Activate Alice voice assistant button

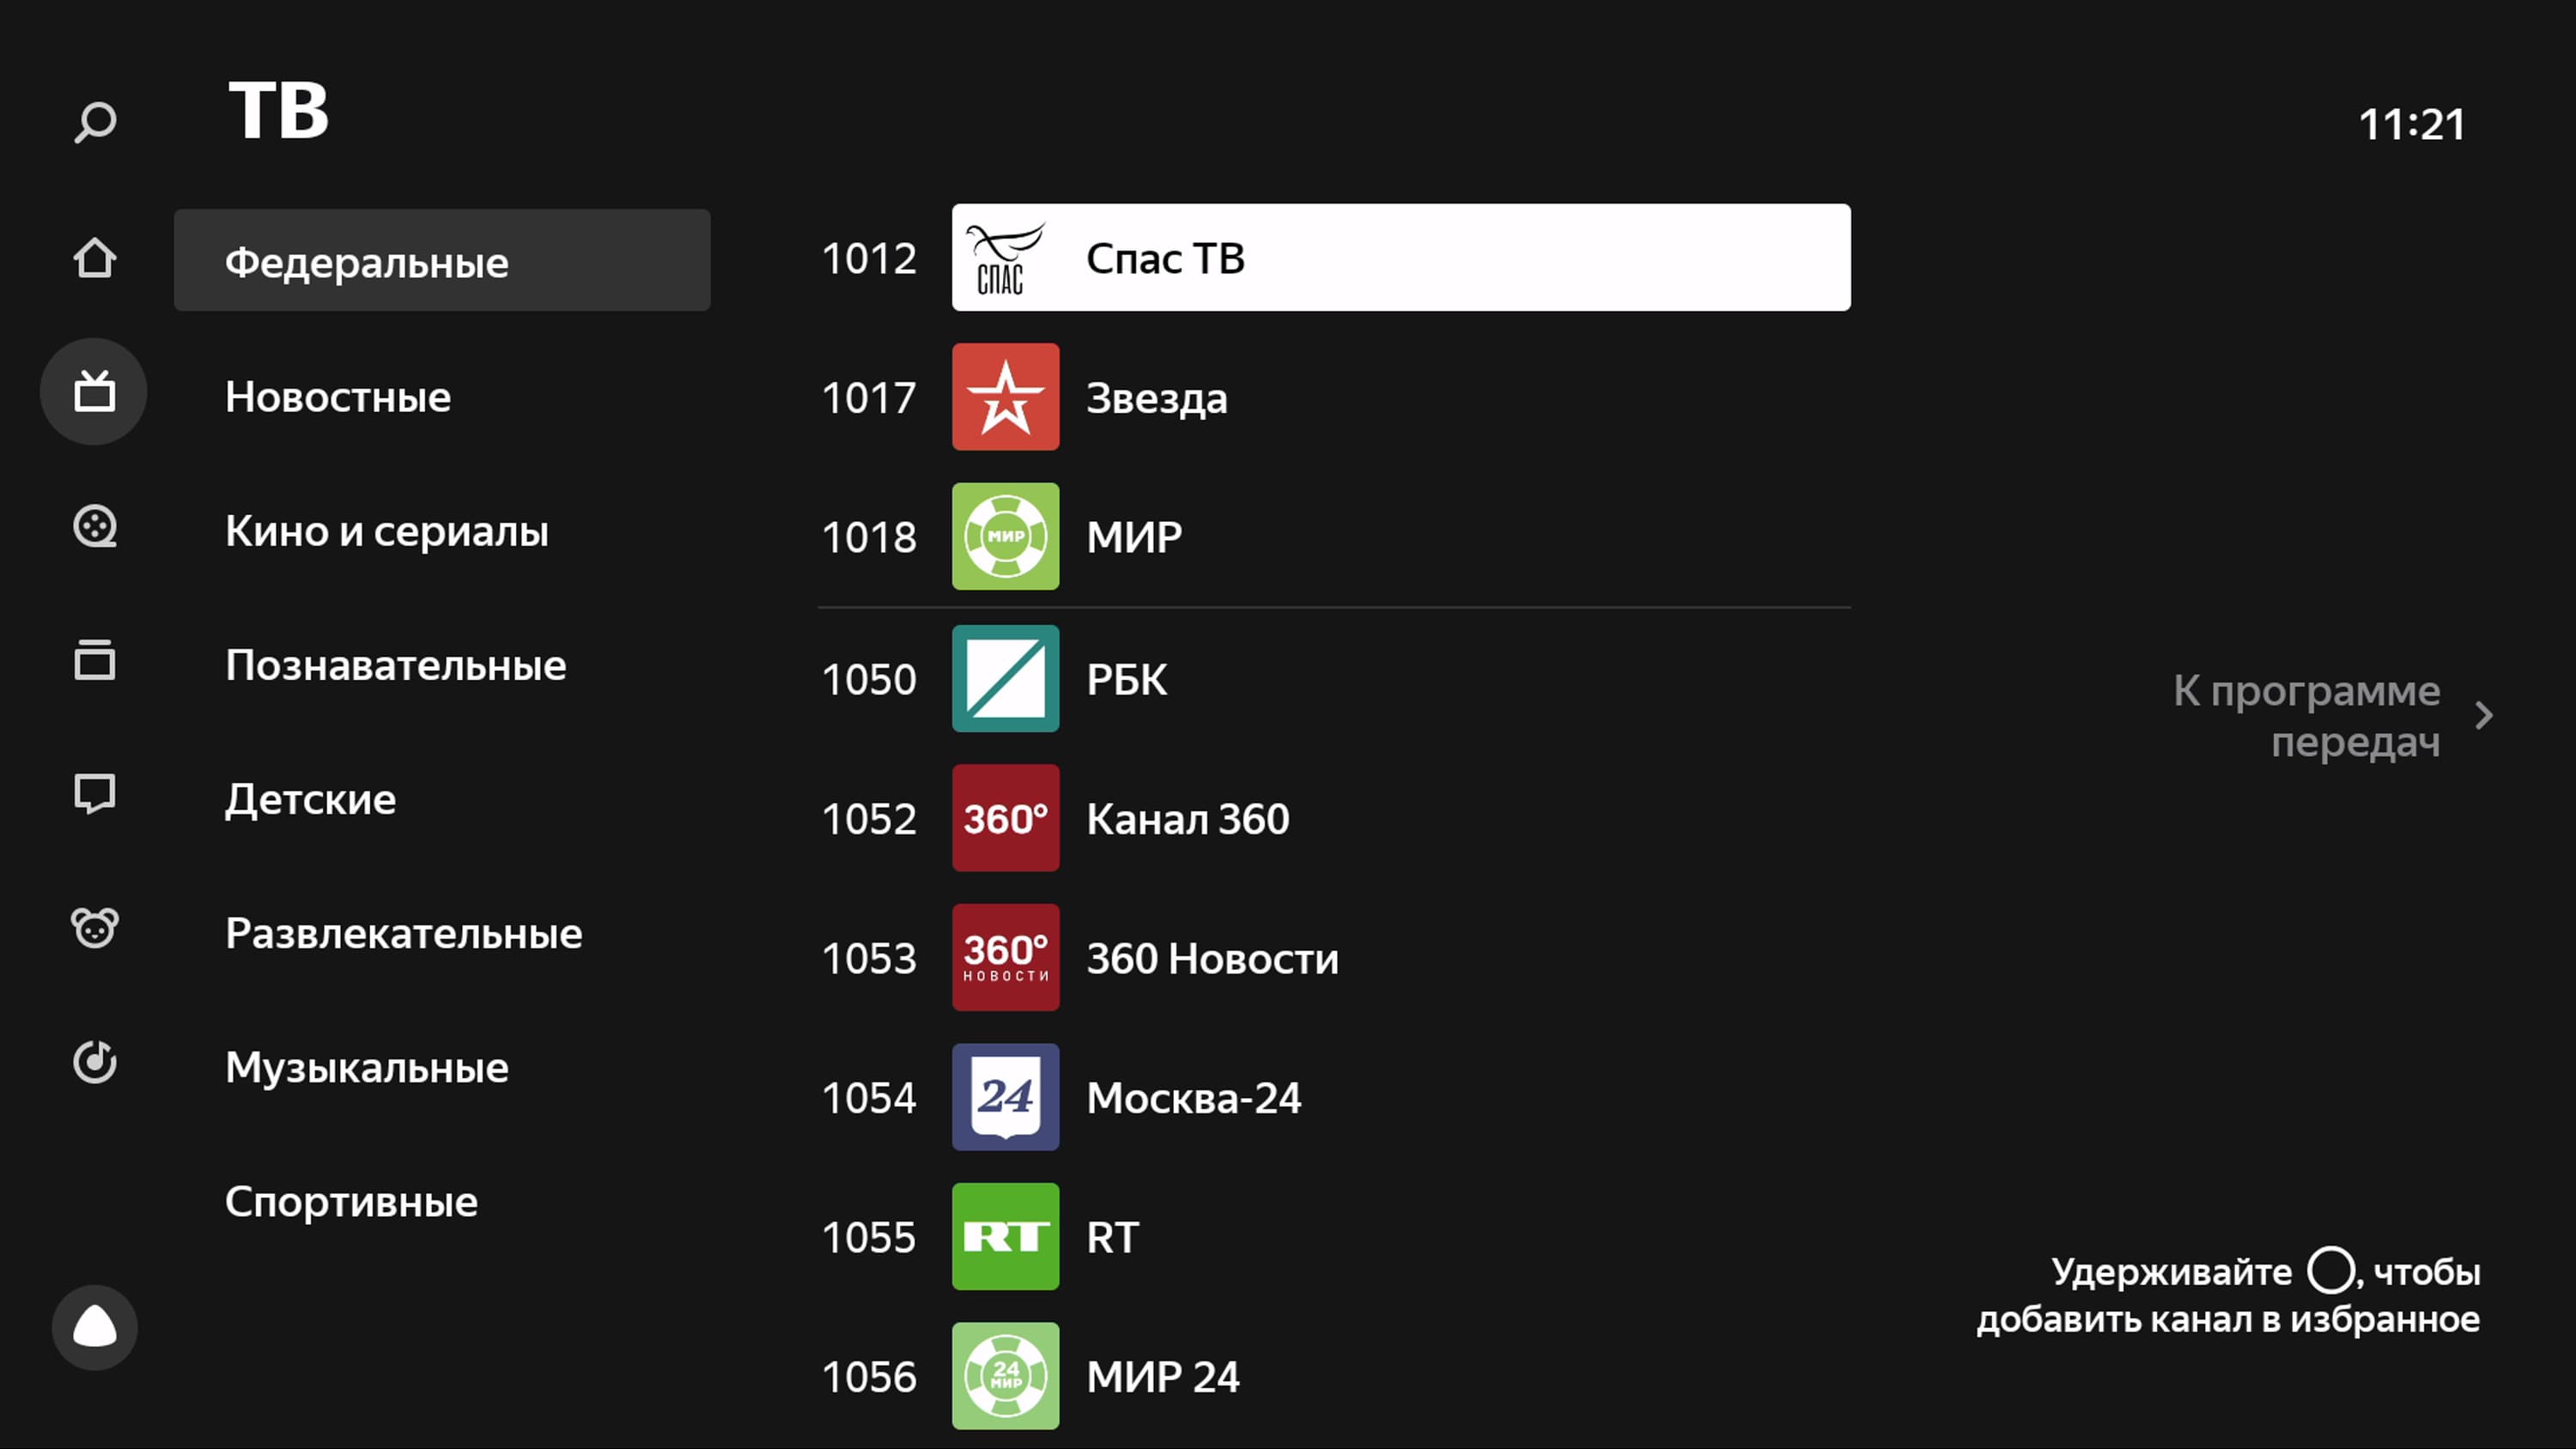95,1327
